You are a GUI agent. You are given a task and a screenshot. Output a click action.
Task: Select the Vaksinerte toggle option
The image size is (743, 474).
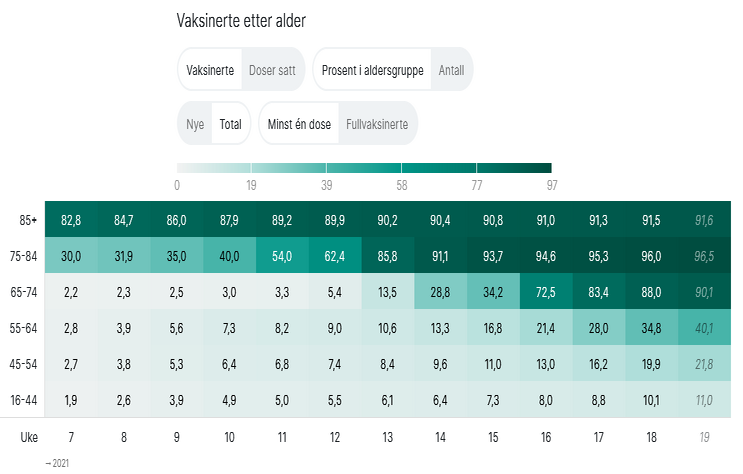(x=211, y=71)
